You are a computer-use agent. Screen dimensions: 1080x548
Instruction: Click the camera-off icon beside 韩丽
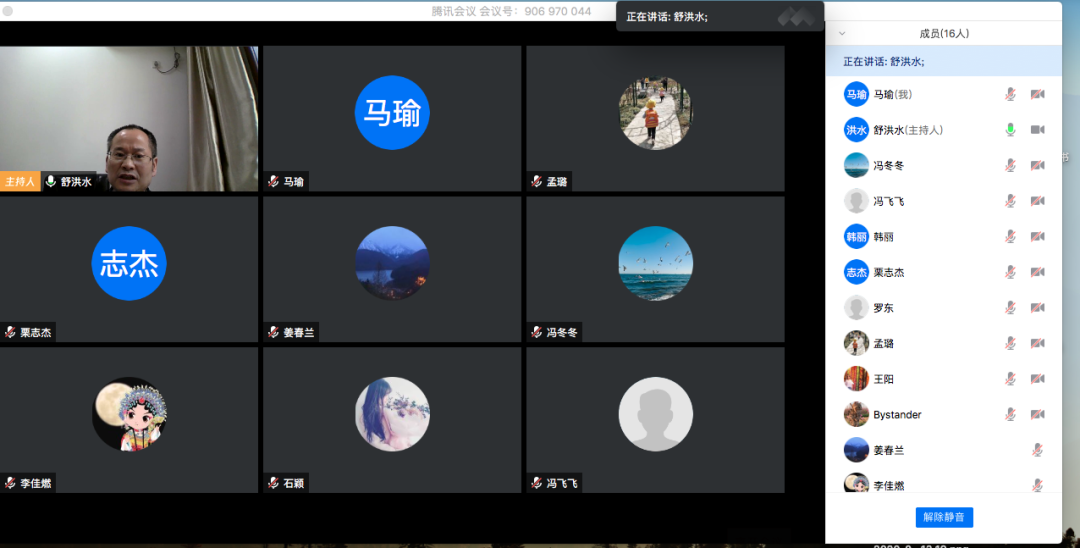1037,237
